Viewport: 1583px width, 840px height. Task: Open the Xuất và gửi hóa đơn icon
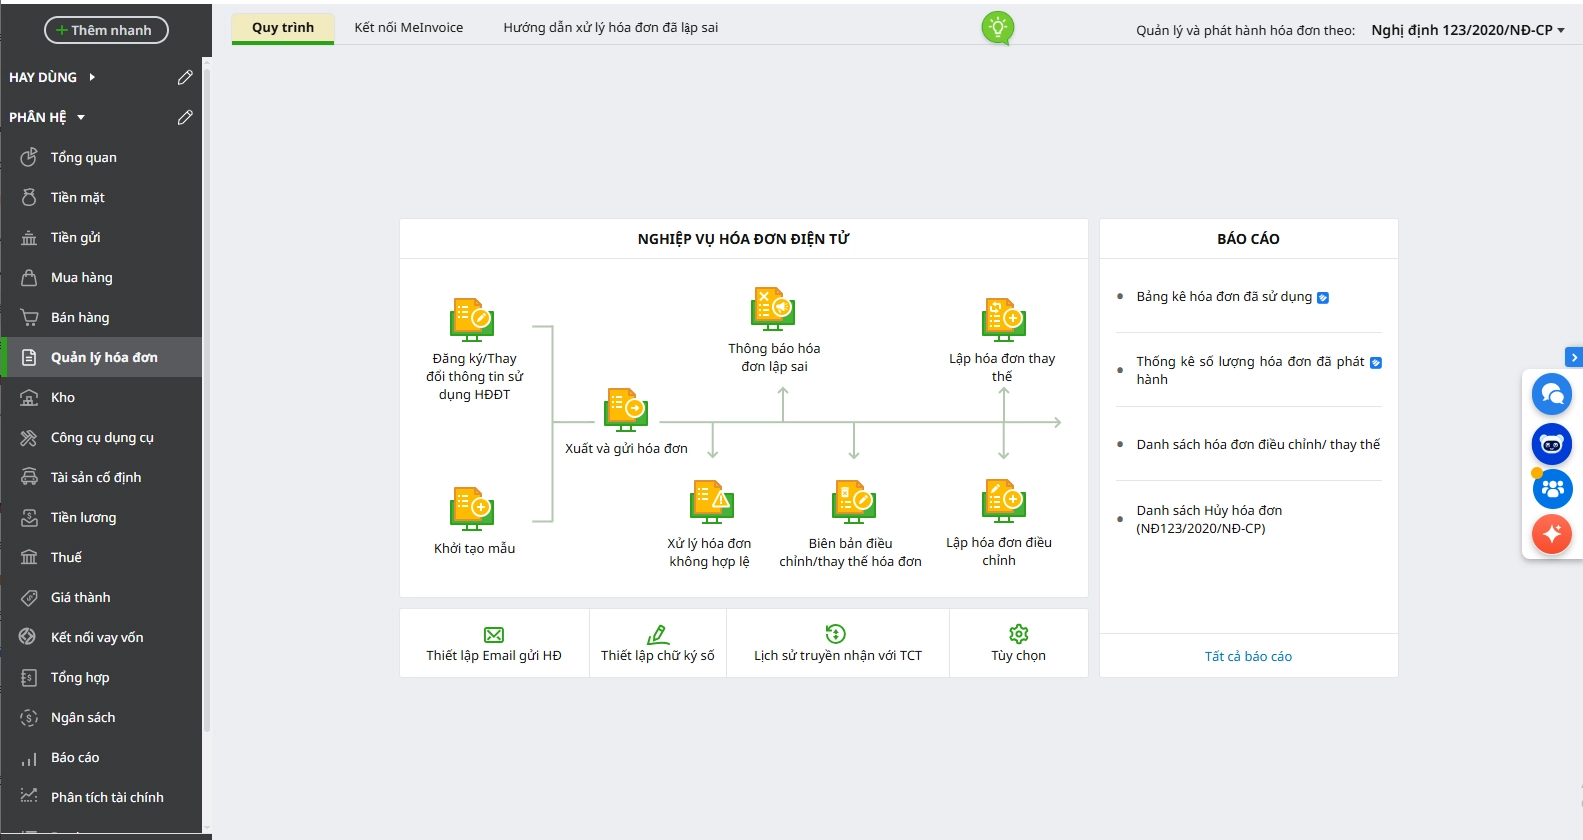coord(626,410)
